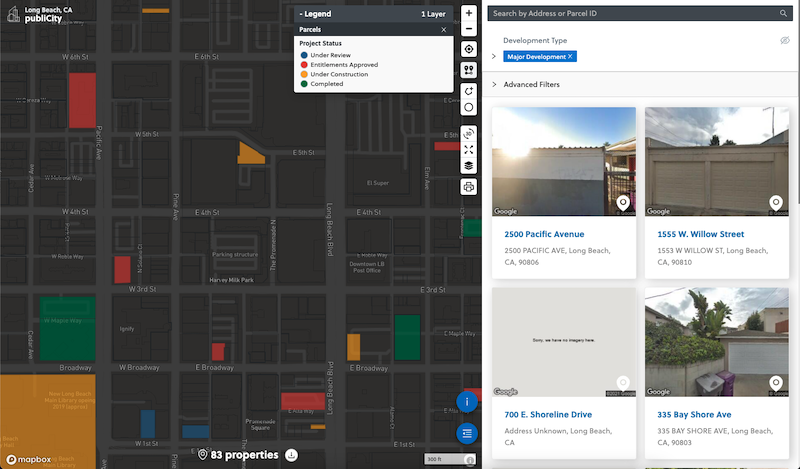This screenshot has height=469, width=800.
Task: Select the small red parcel above E Broadway
Action: pyautogui.click(x=218, y=352)
